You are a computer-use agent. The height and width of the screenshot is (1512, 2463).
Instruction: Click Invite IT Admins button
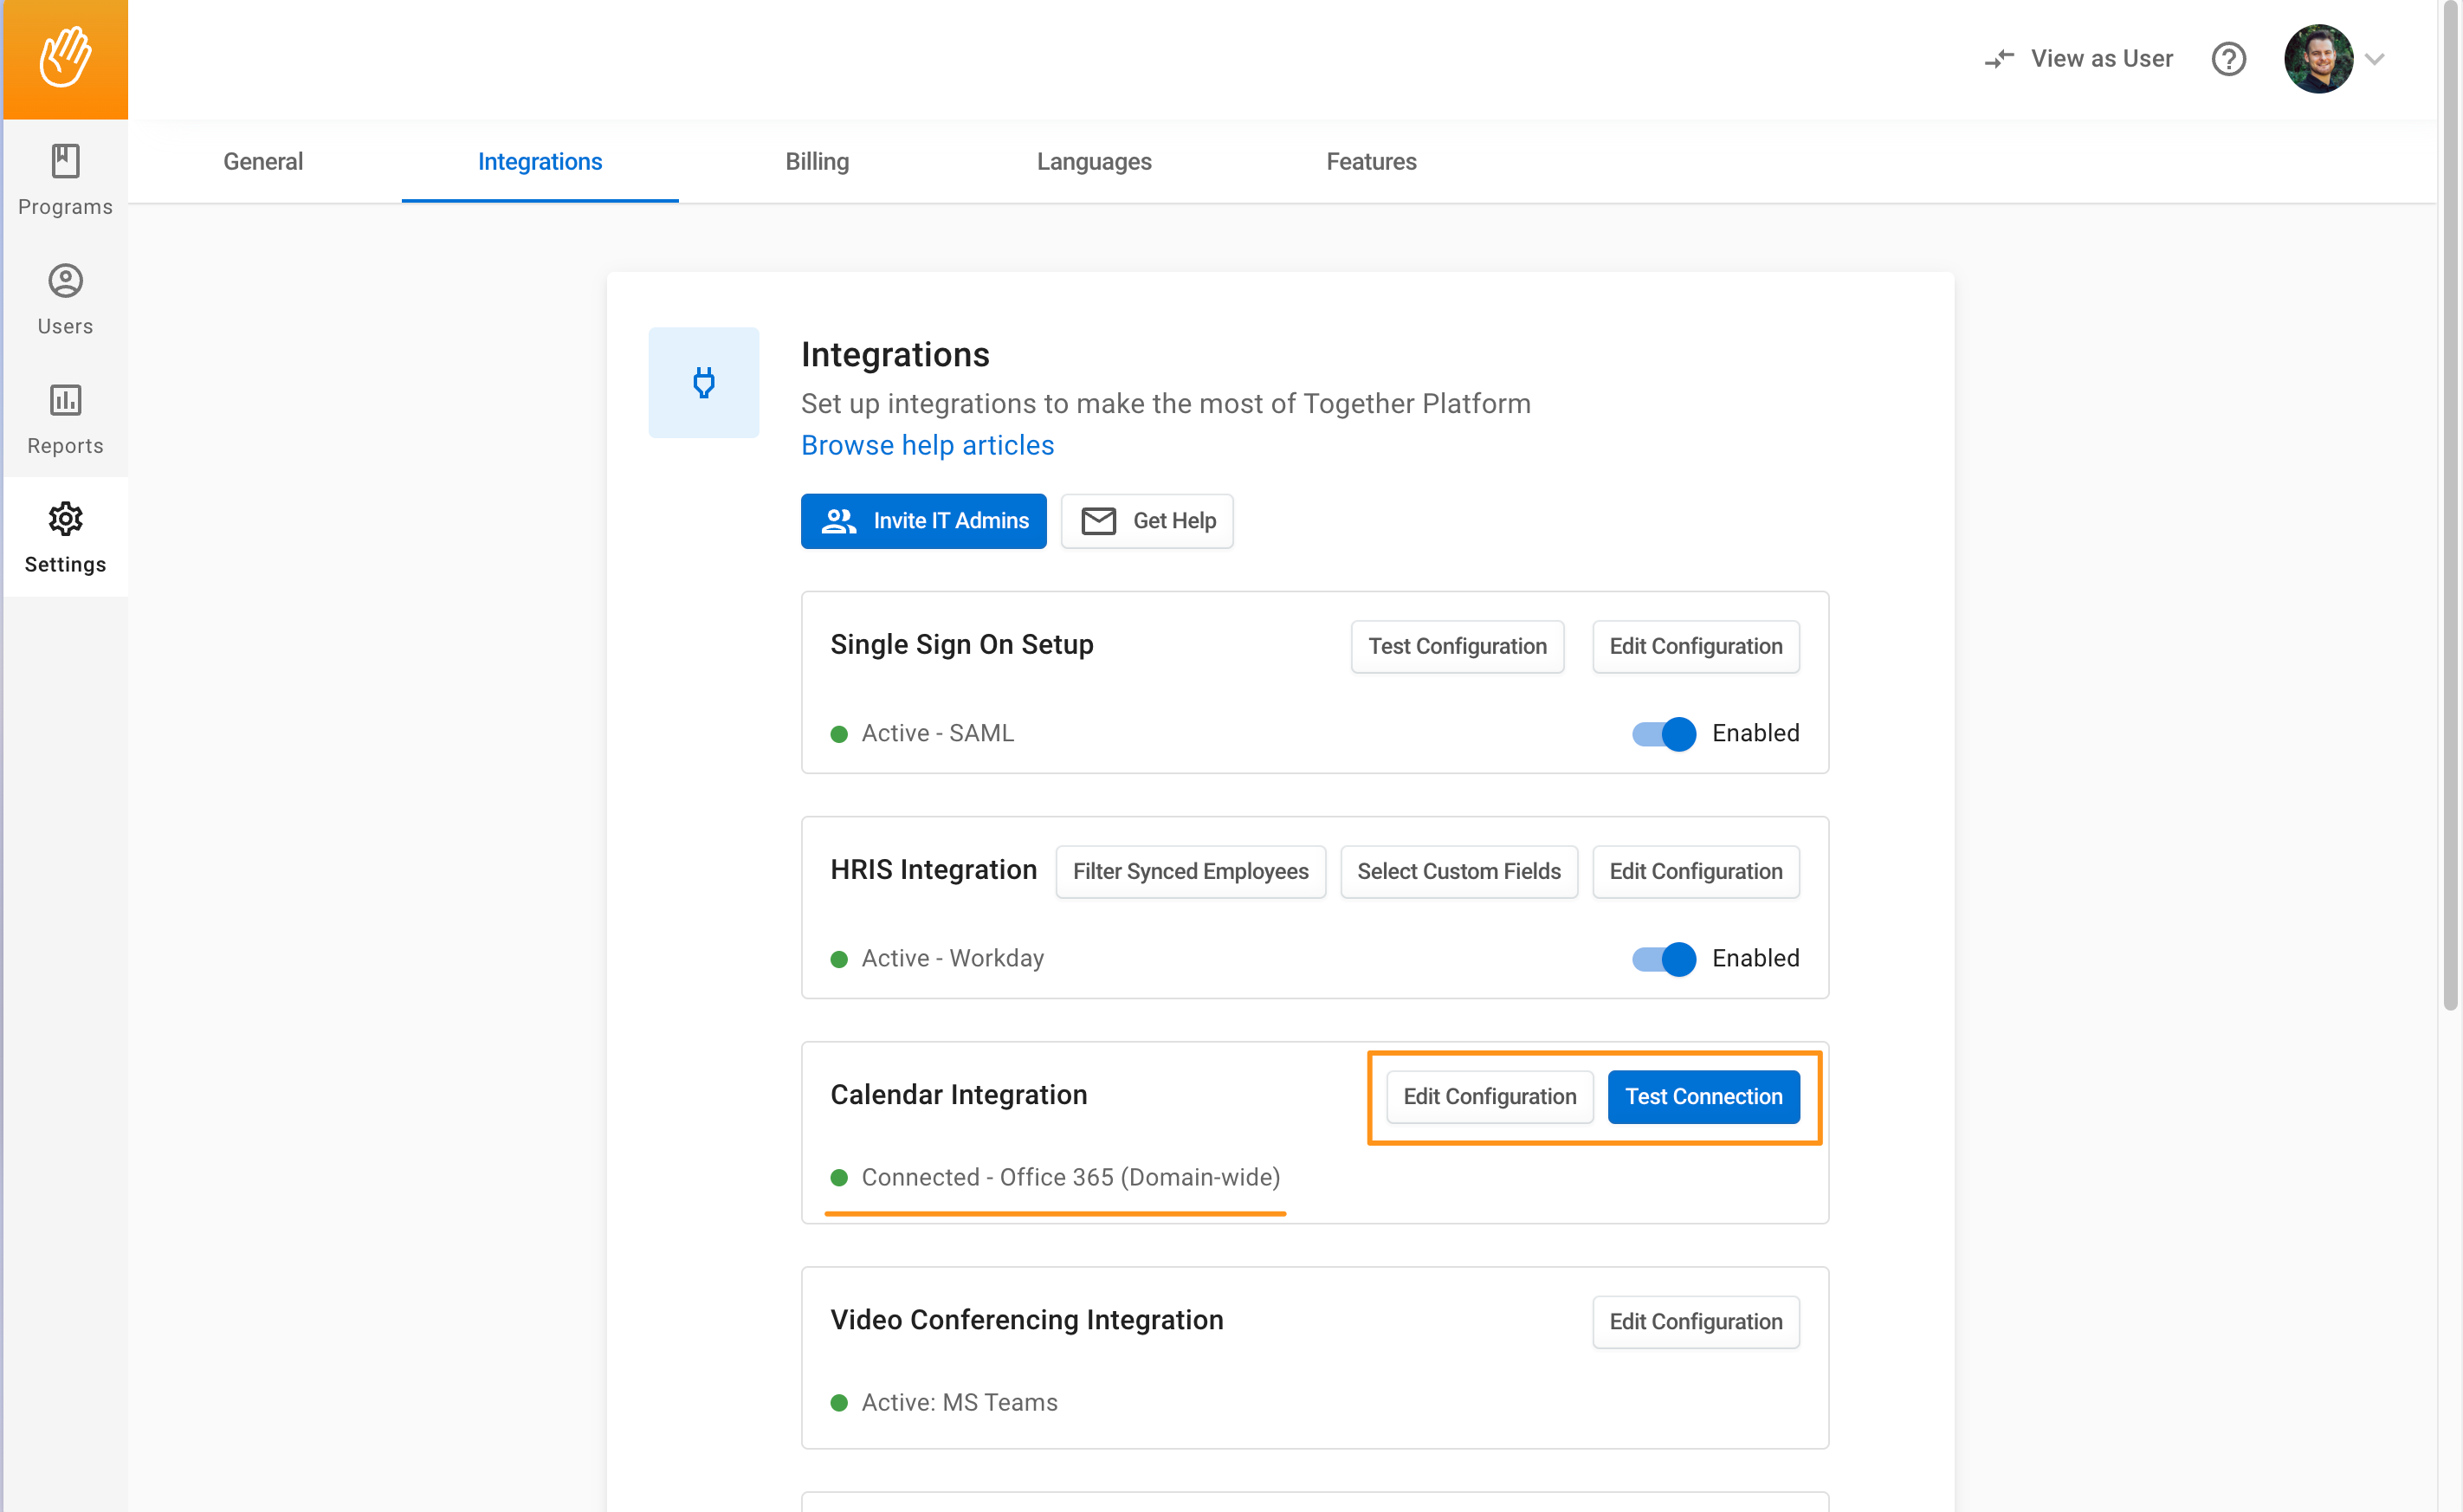tap(923, 520)
